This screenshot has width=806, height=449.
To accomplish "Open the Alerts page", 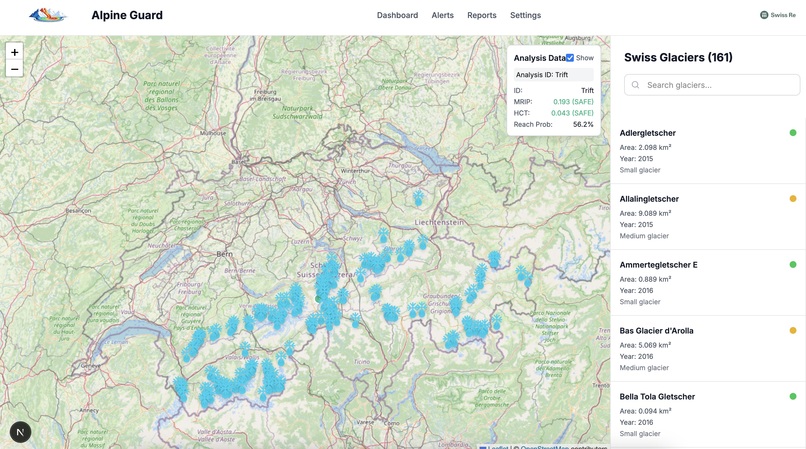I will (x=443, y=15).
